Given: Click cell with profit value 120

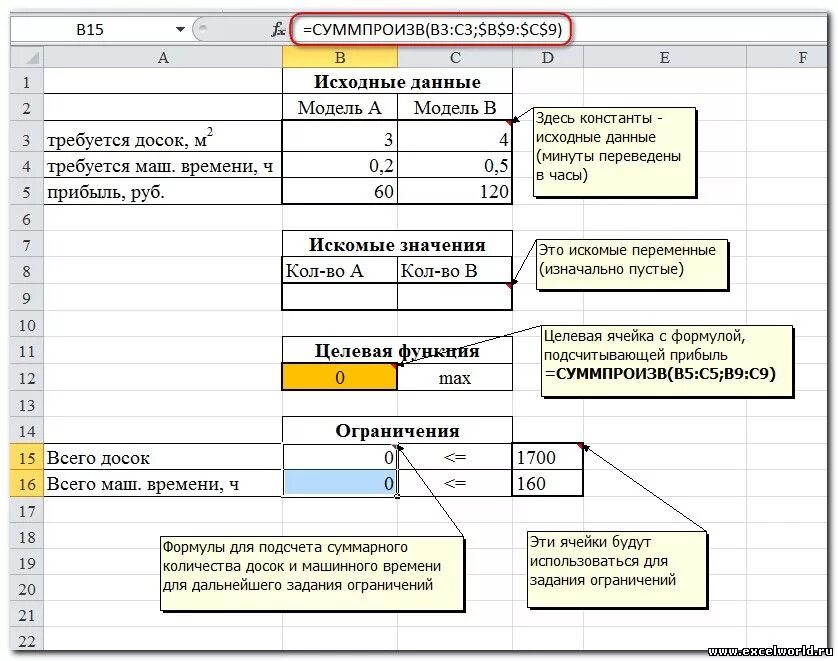Looking at the screenshot, I should pos(455,192).
